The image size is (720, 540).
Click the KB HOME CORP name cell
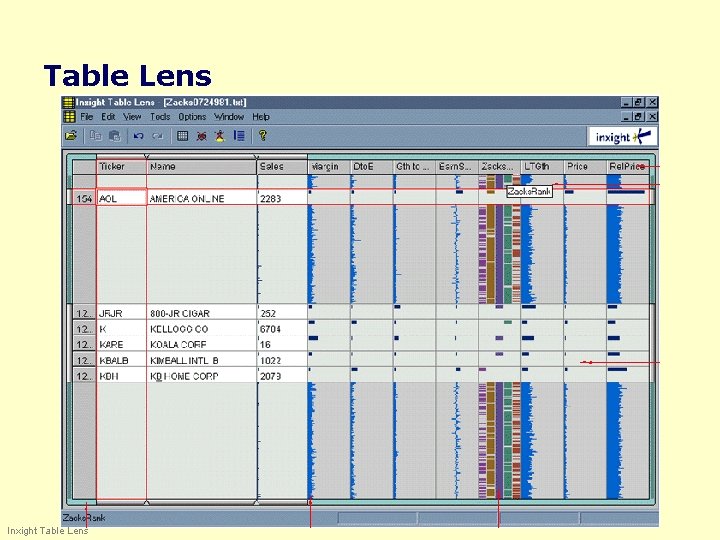tap(202, 376)
